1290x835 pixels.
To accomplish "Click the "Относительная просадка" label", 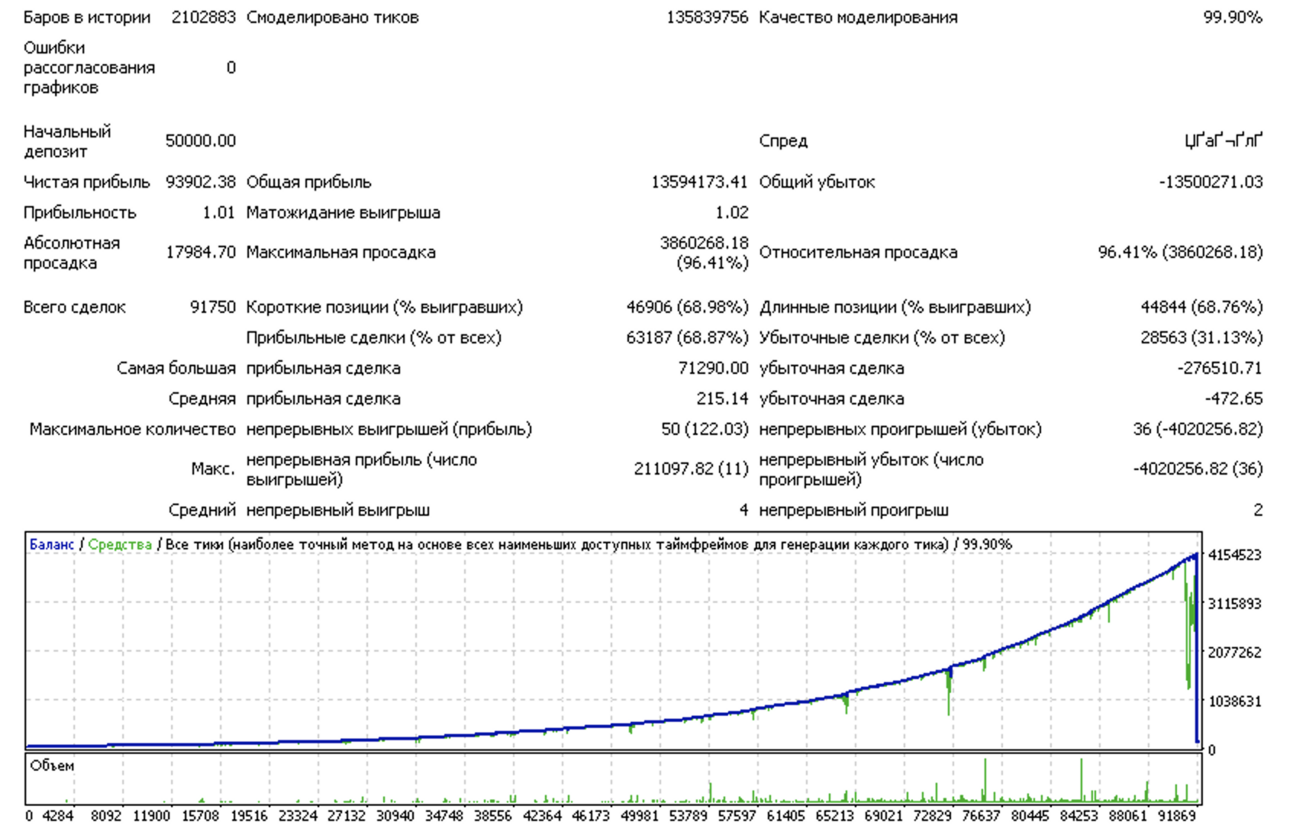I will click(x=858, y=253).
